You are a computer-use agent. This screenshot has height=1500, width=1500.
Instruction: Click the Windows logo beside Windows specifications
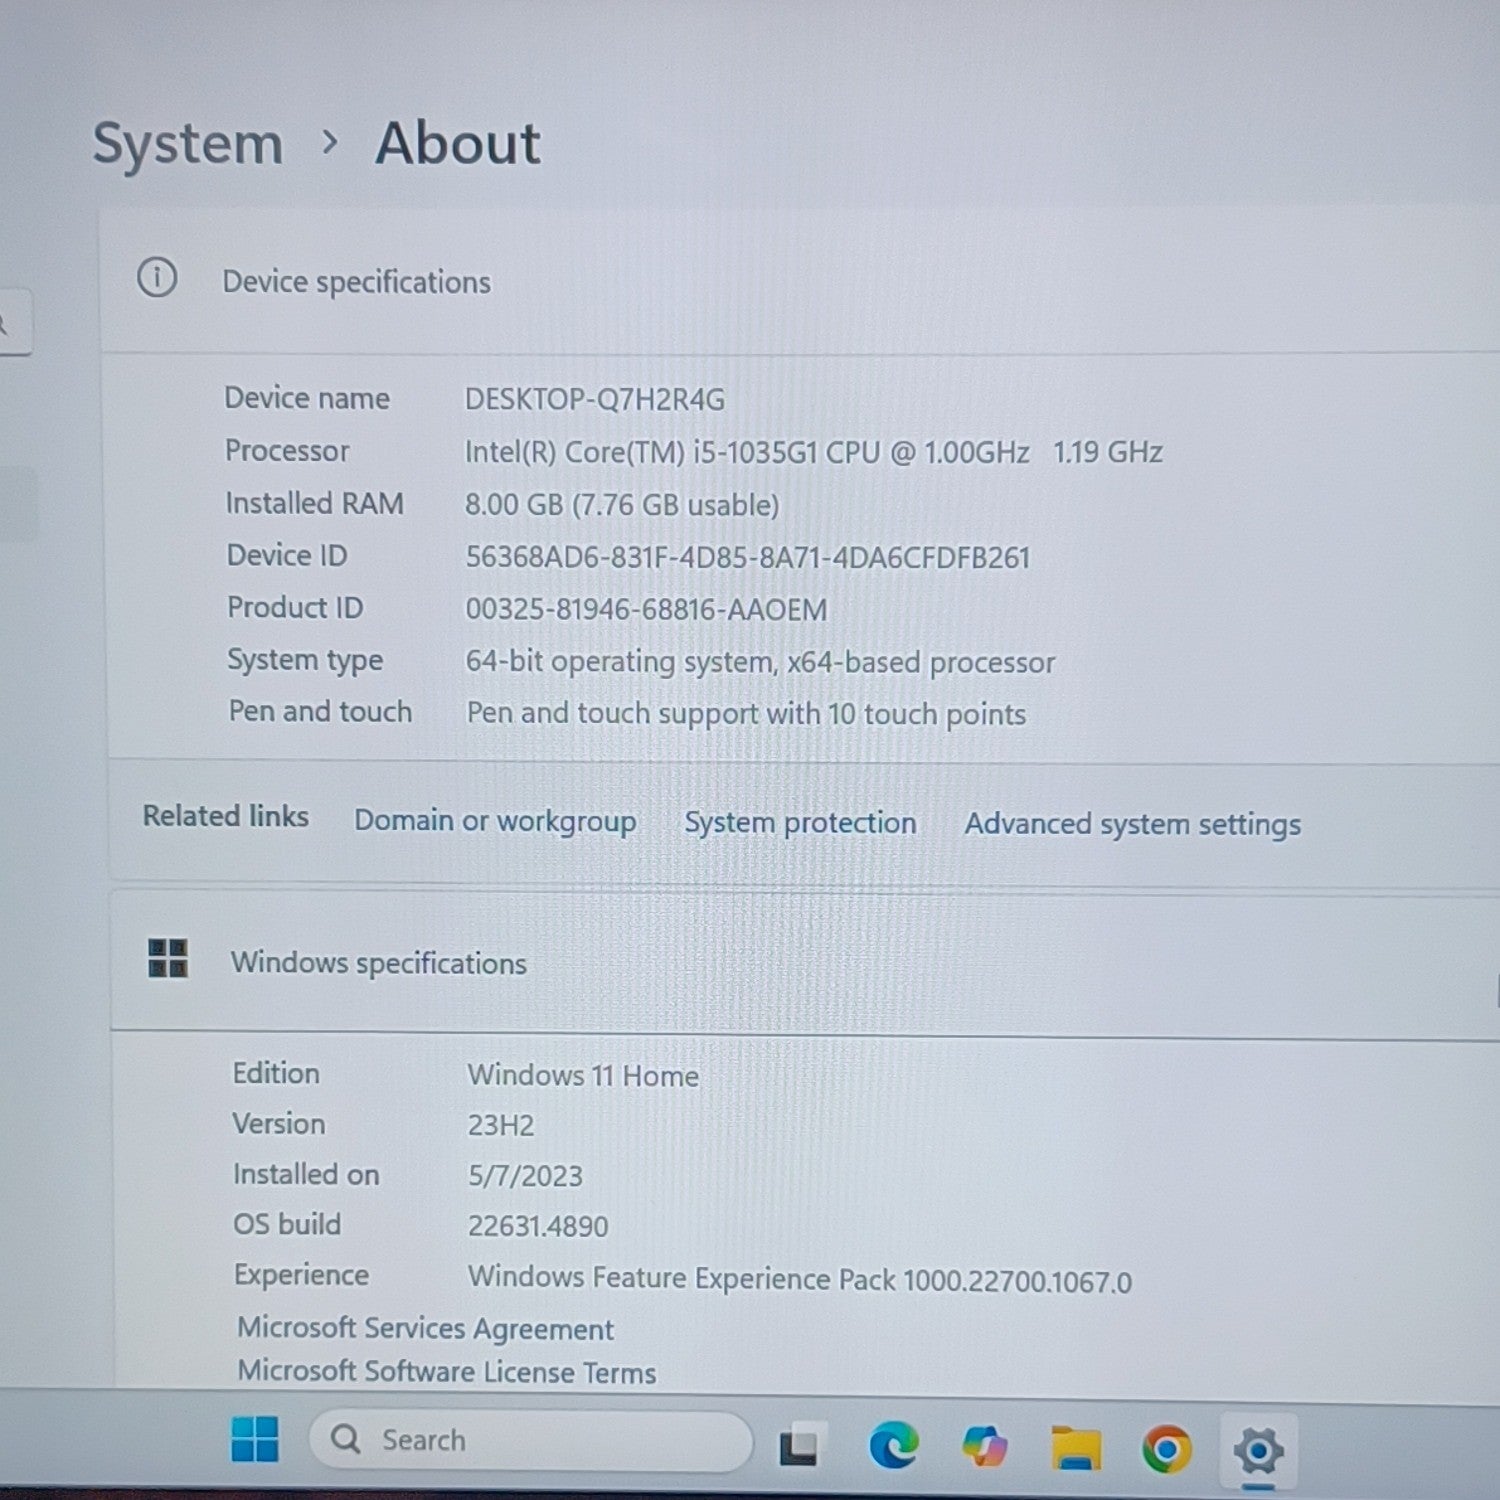pos(168,958)
